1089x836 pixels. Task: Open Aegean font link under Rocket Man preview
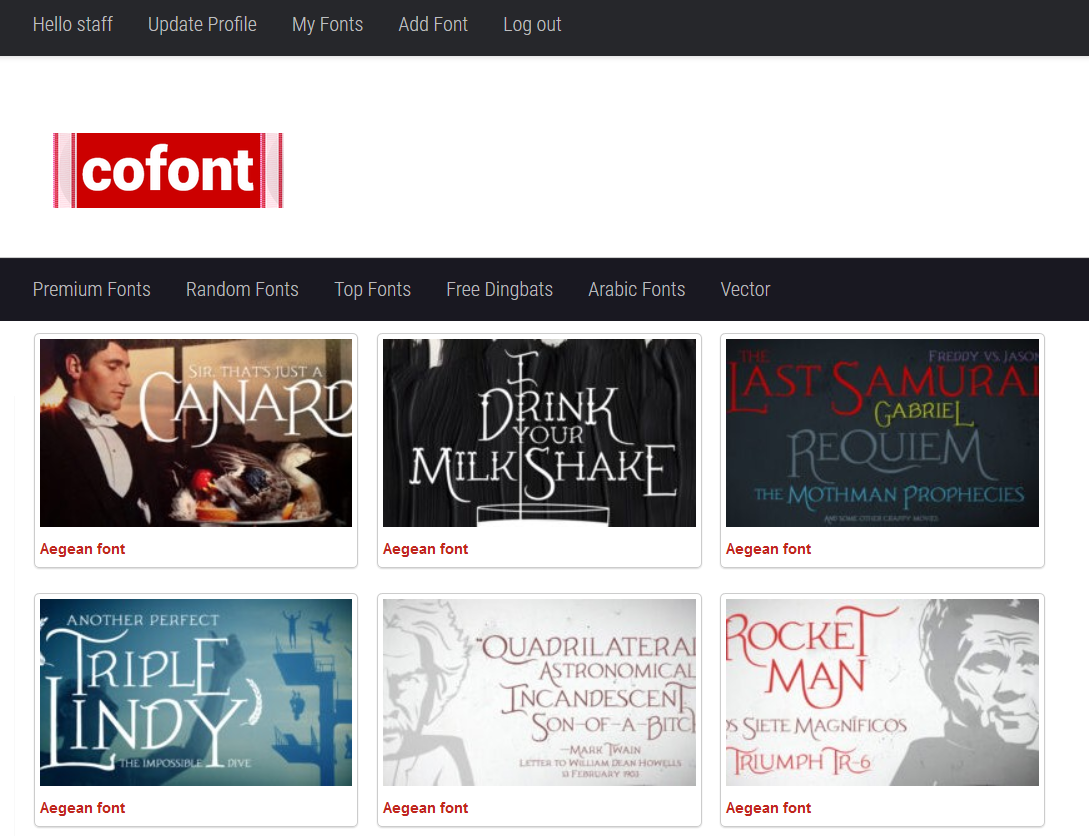click(768, 807)
